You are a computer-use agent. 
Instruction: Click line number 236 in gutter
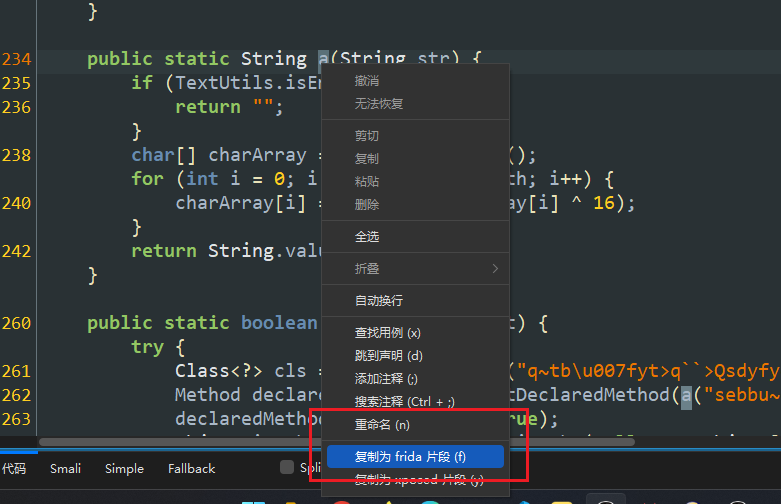click(16, 107)
